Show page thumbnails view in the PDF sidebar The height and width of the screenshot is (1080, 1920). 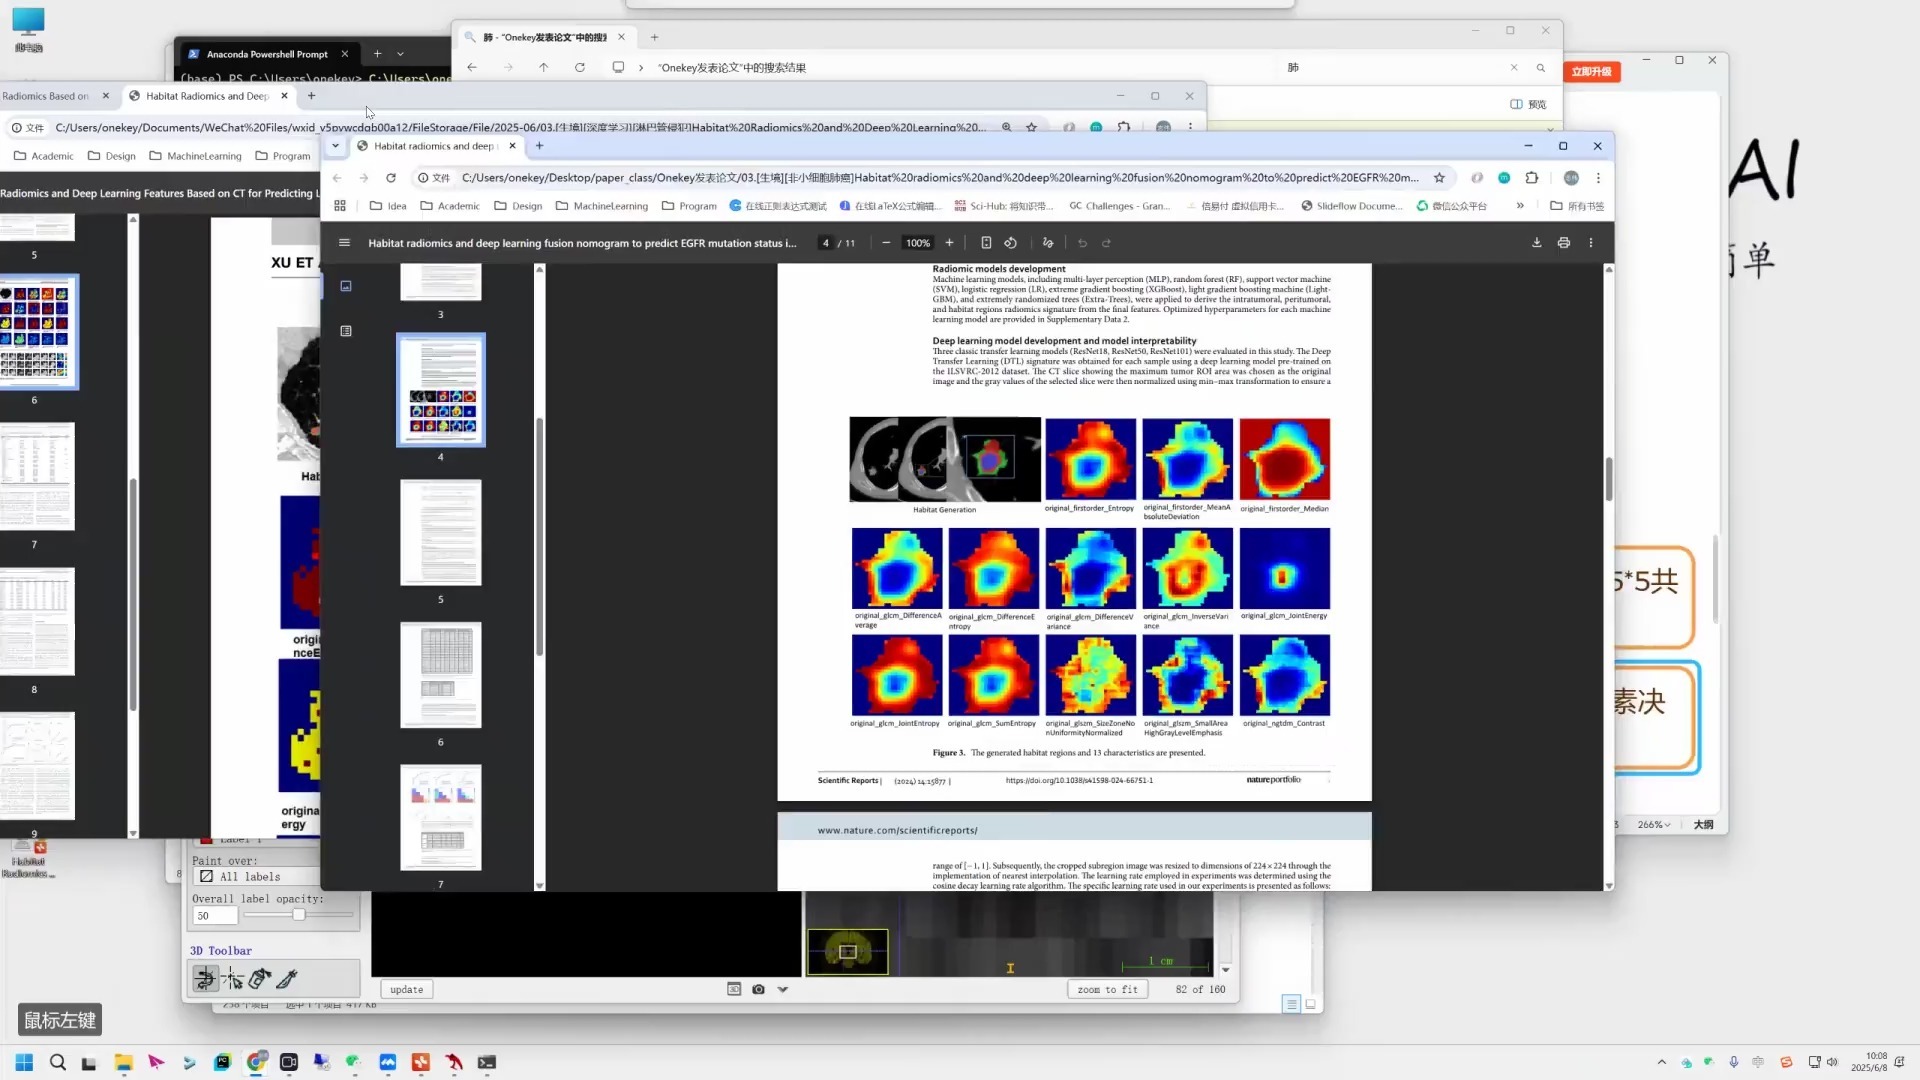[346, 286]
